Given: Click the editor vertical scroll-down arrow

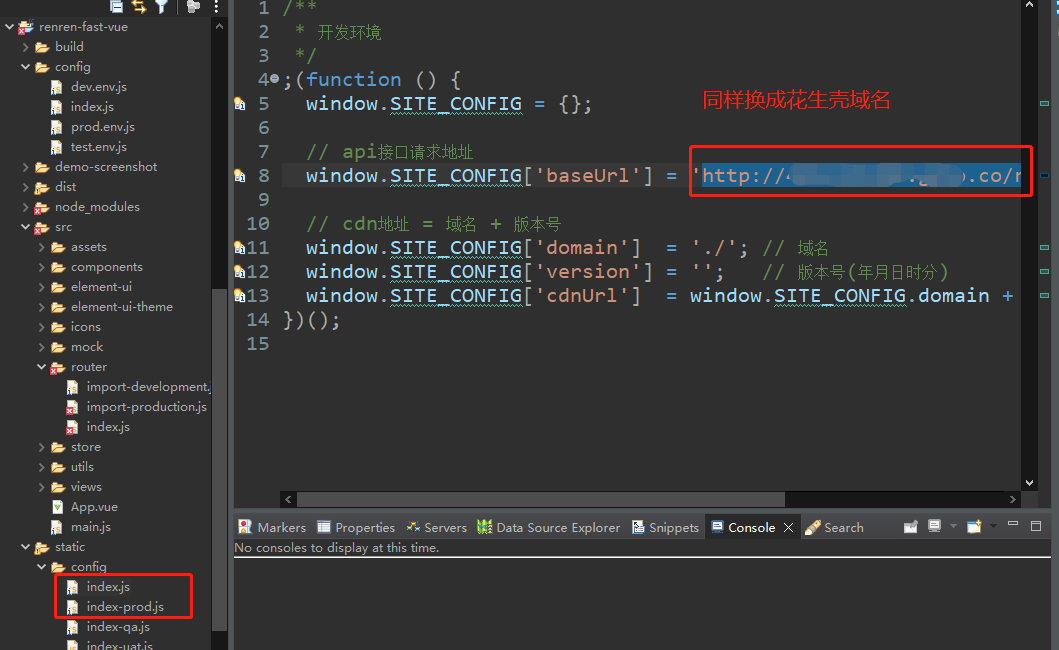Looking at the screenshot, I should [1029, 482].
